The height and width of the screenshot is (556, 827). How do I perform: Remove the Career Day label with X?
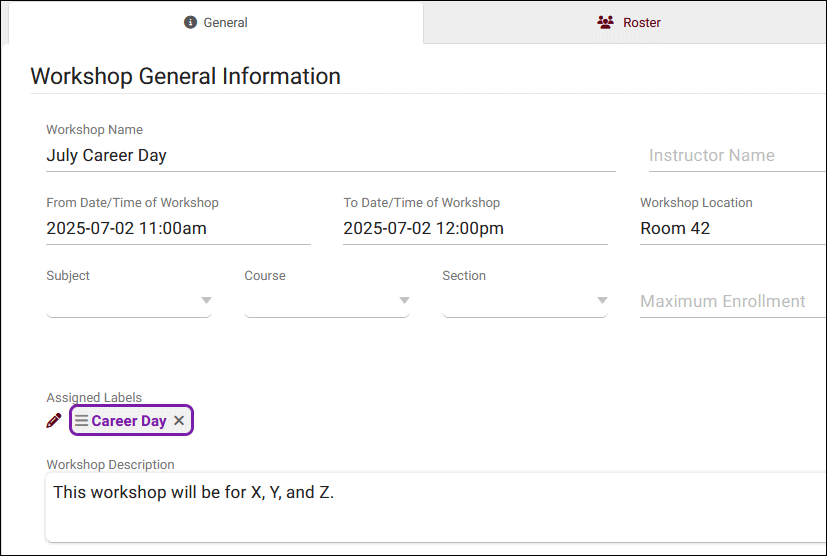click(x=179, y=421)
